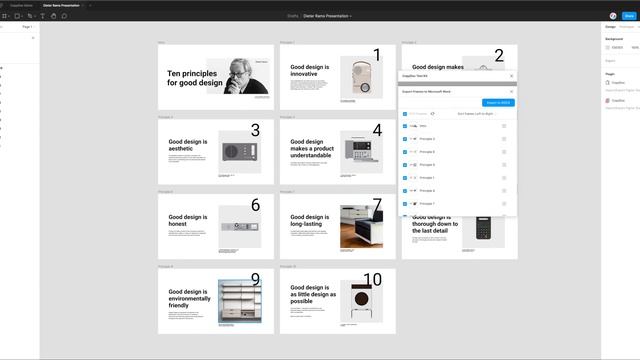Click the drag handle on the Intro row

pyautogui.click(x=504, y=126)
